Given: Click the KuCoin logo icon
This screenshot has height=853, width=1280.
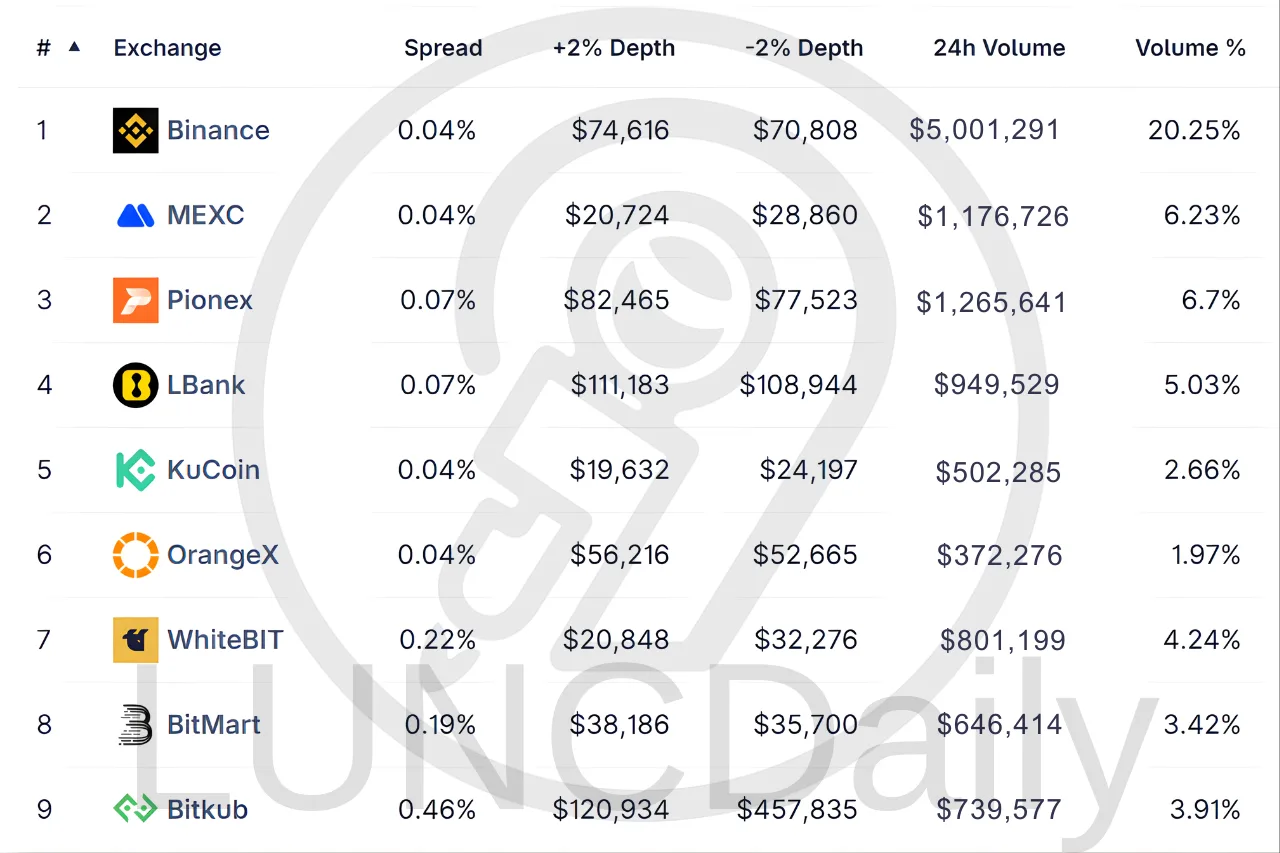Looking at the screenshot, I should [135, 470].
